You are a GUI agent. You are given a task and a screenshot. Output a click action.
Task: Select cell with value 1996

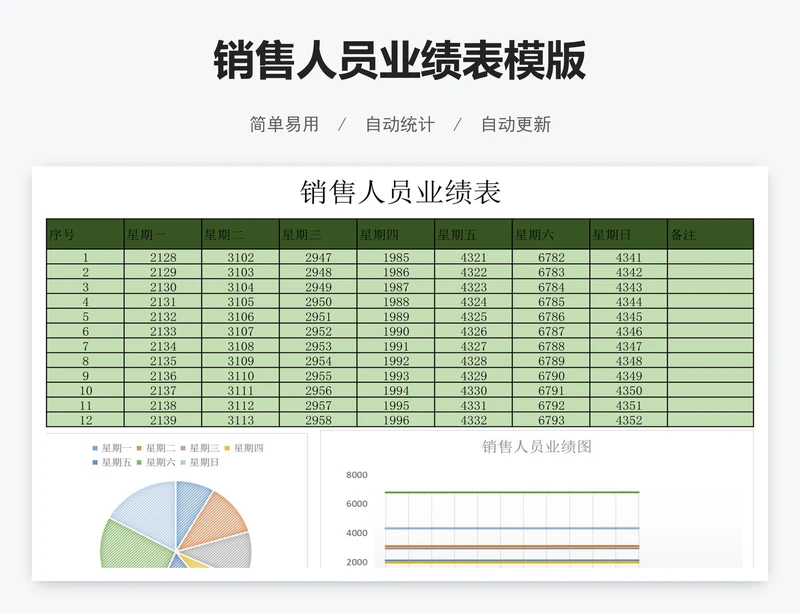(x=395, y=420)
